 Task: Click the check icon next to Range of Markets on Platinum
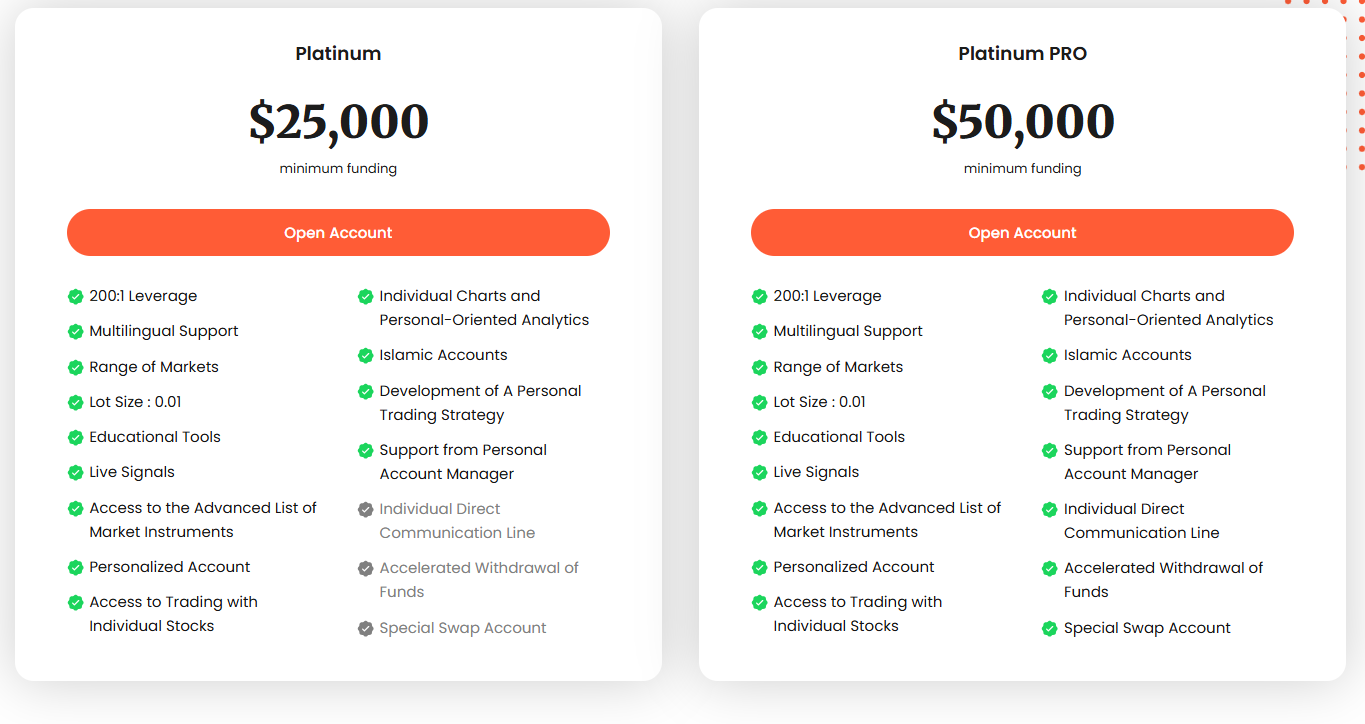pyautogui.click(x=76, y=366)
